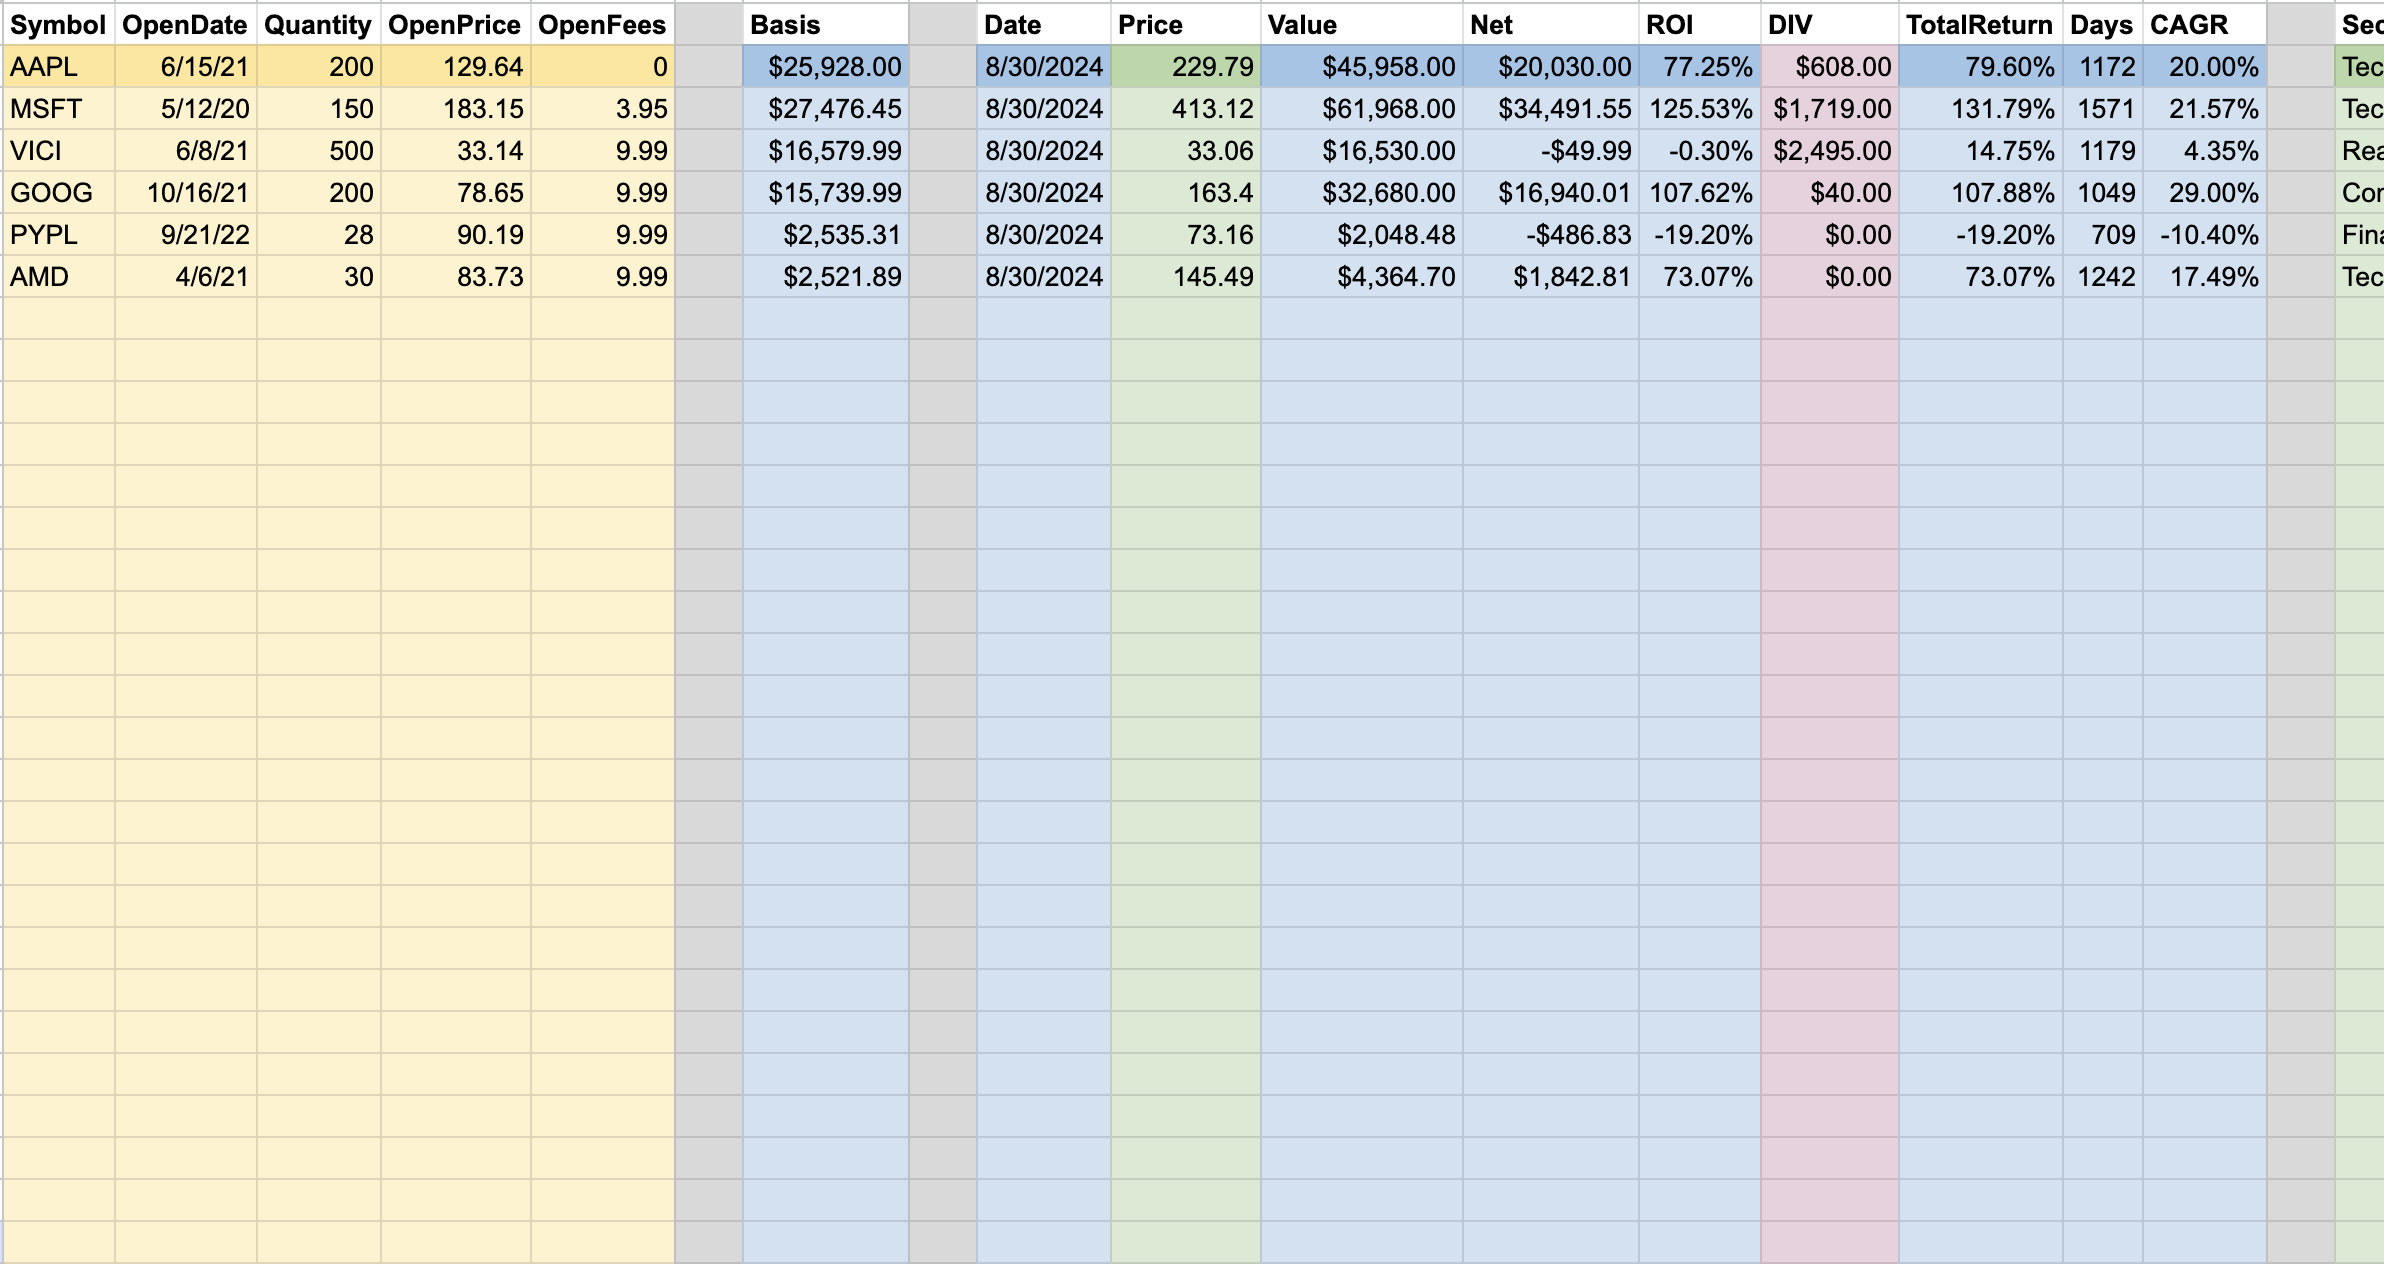Click AMD open price 83.73
Viewport: 2384px width, 1264px height.
coord(456,277)
